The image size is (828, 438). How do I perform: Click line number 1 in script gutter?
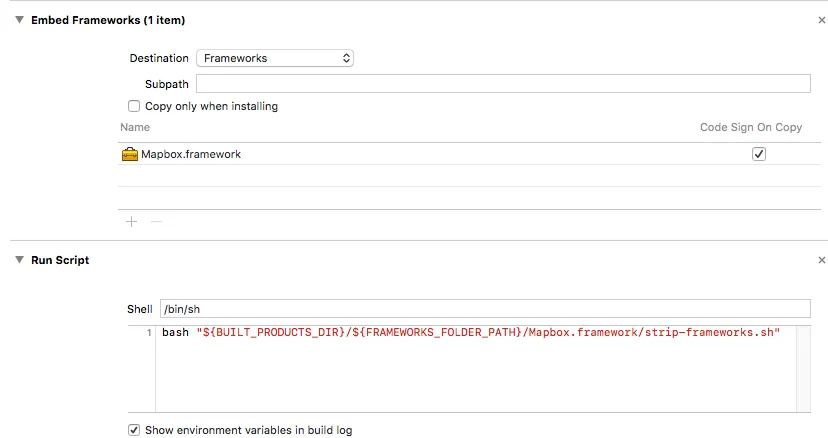pyautogui.click(x=149, y=333)
